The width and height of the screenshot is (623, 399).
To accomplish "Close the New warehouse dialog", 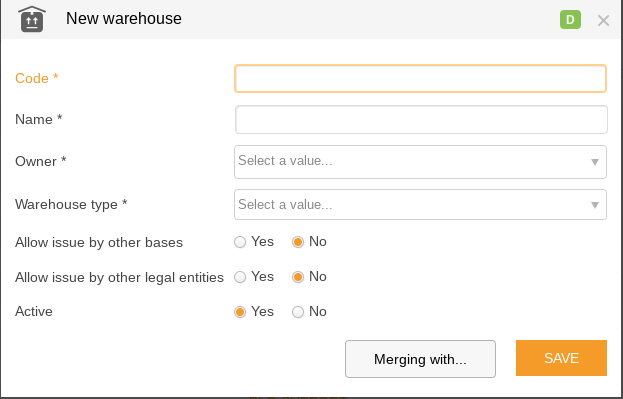I will coord(603,20).
